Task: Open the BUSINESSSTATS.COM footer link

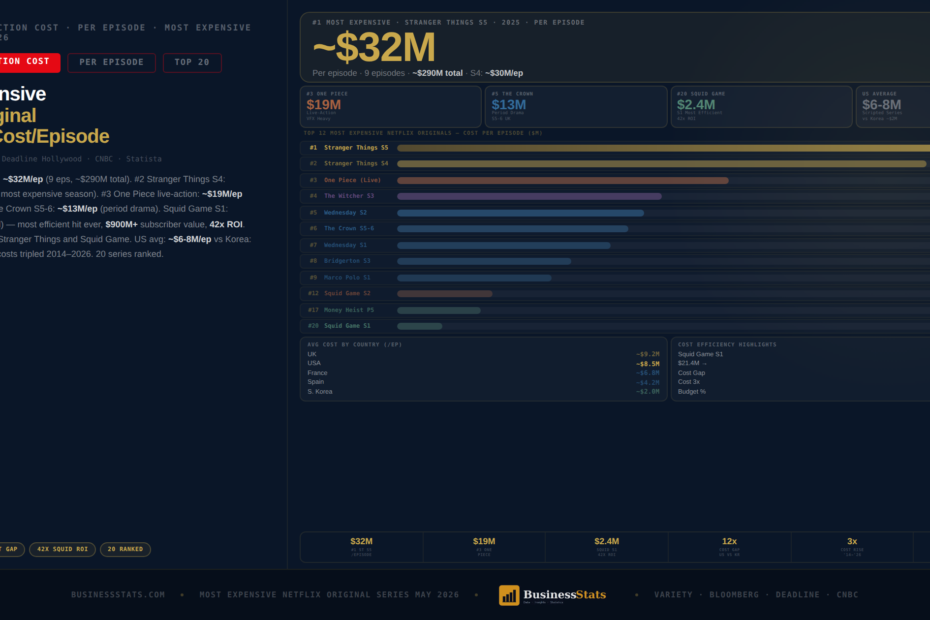Action: 118,594
